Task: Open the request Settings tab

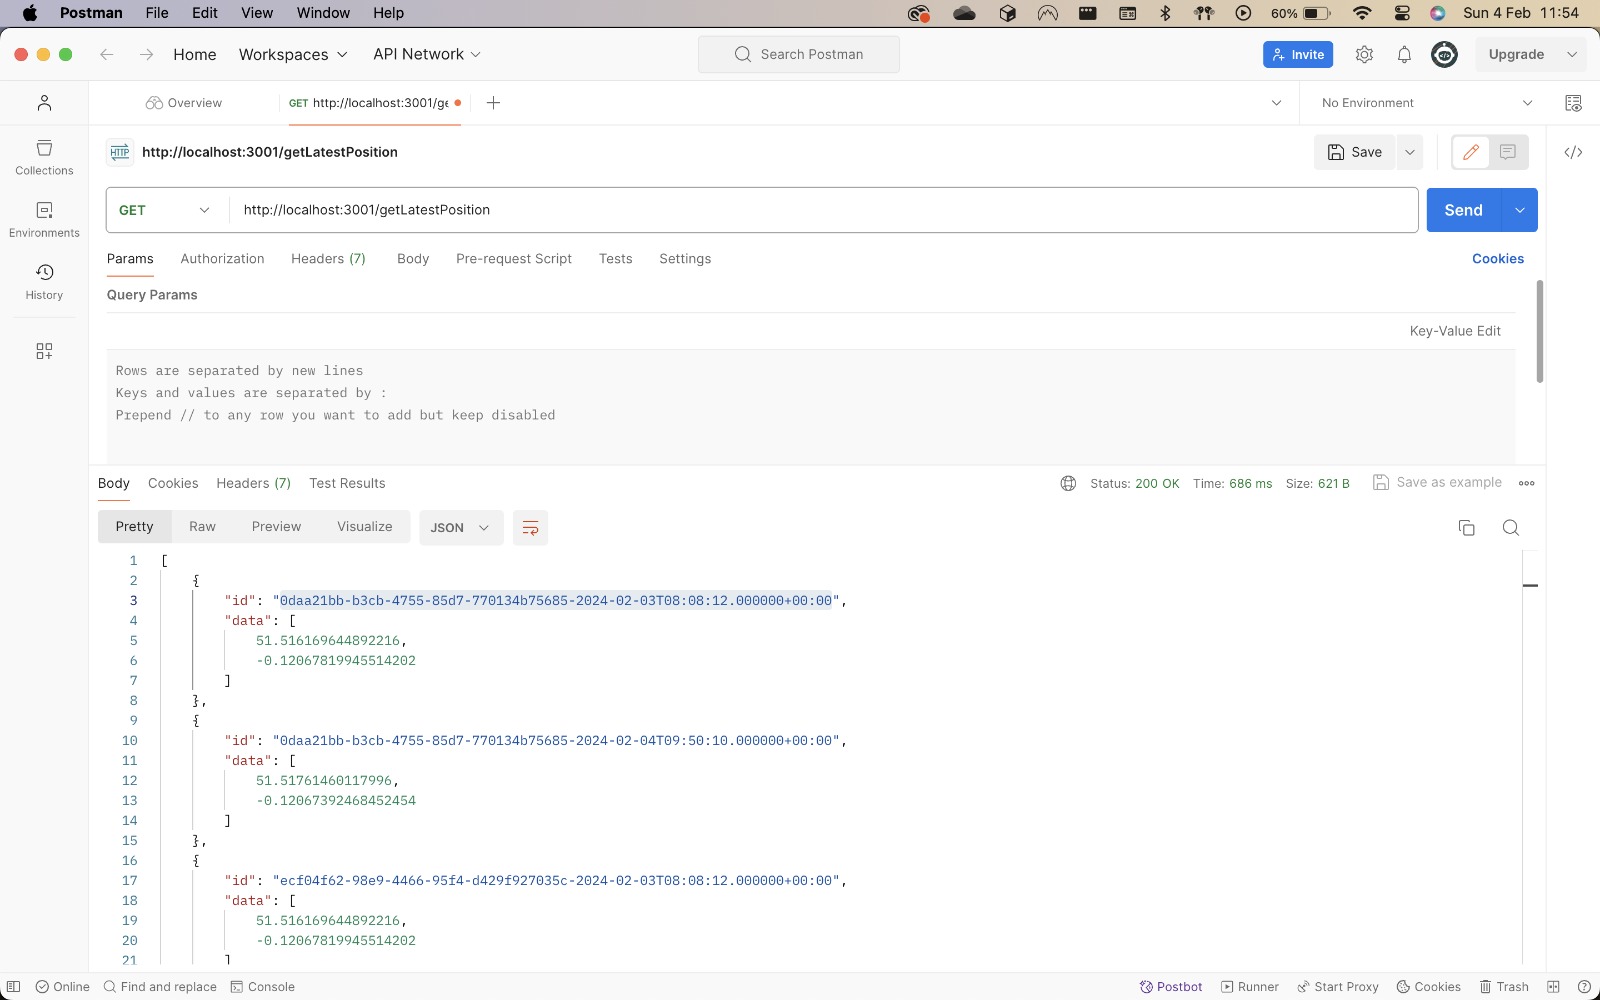Action: pos(685,259)
